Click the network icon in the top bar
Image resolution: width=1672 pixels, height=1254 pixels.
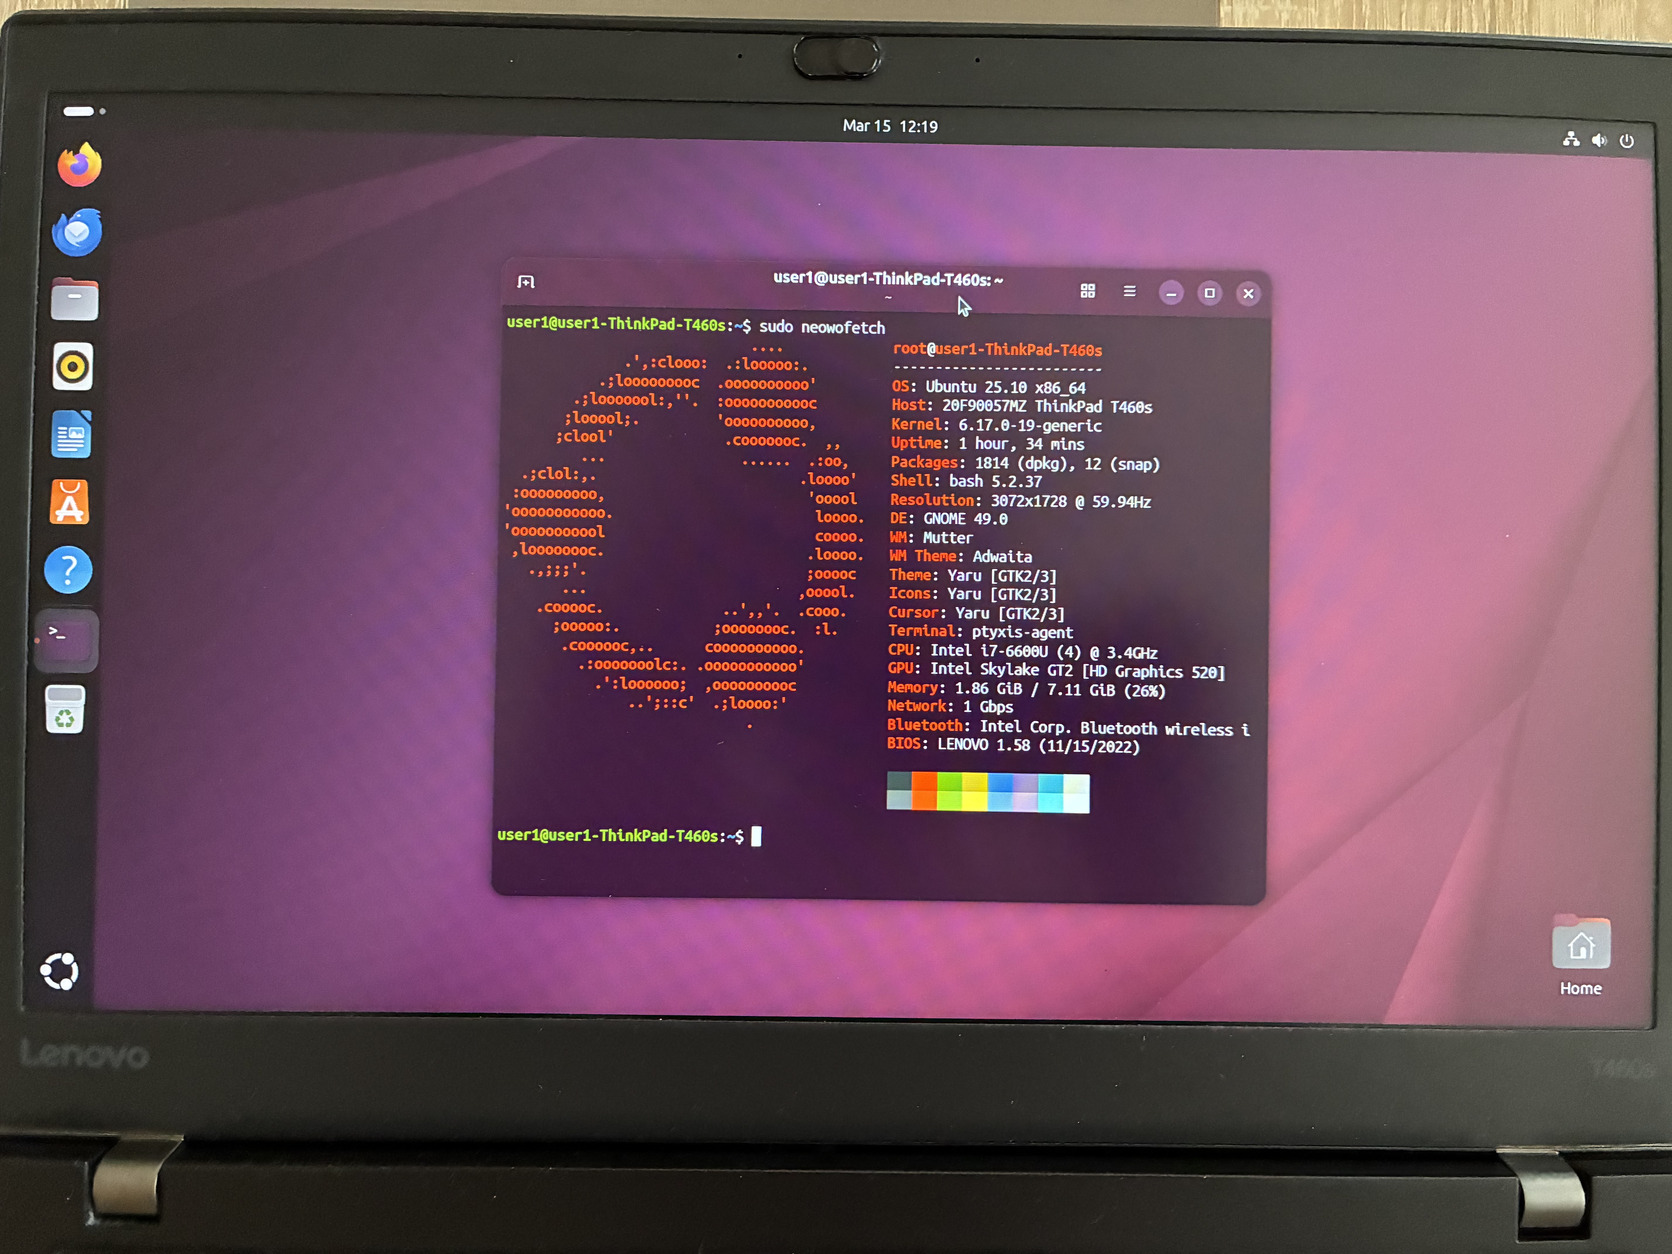1571,140
